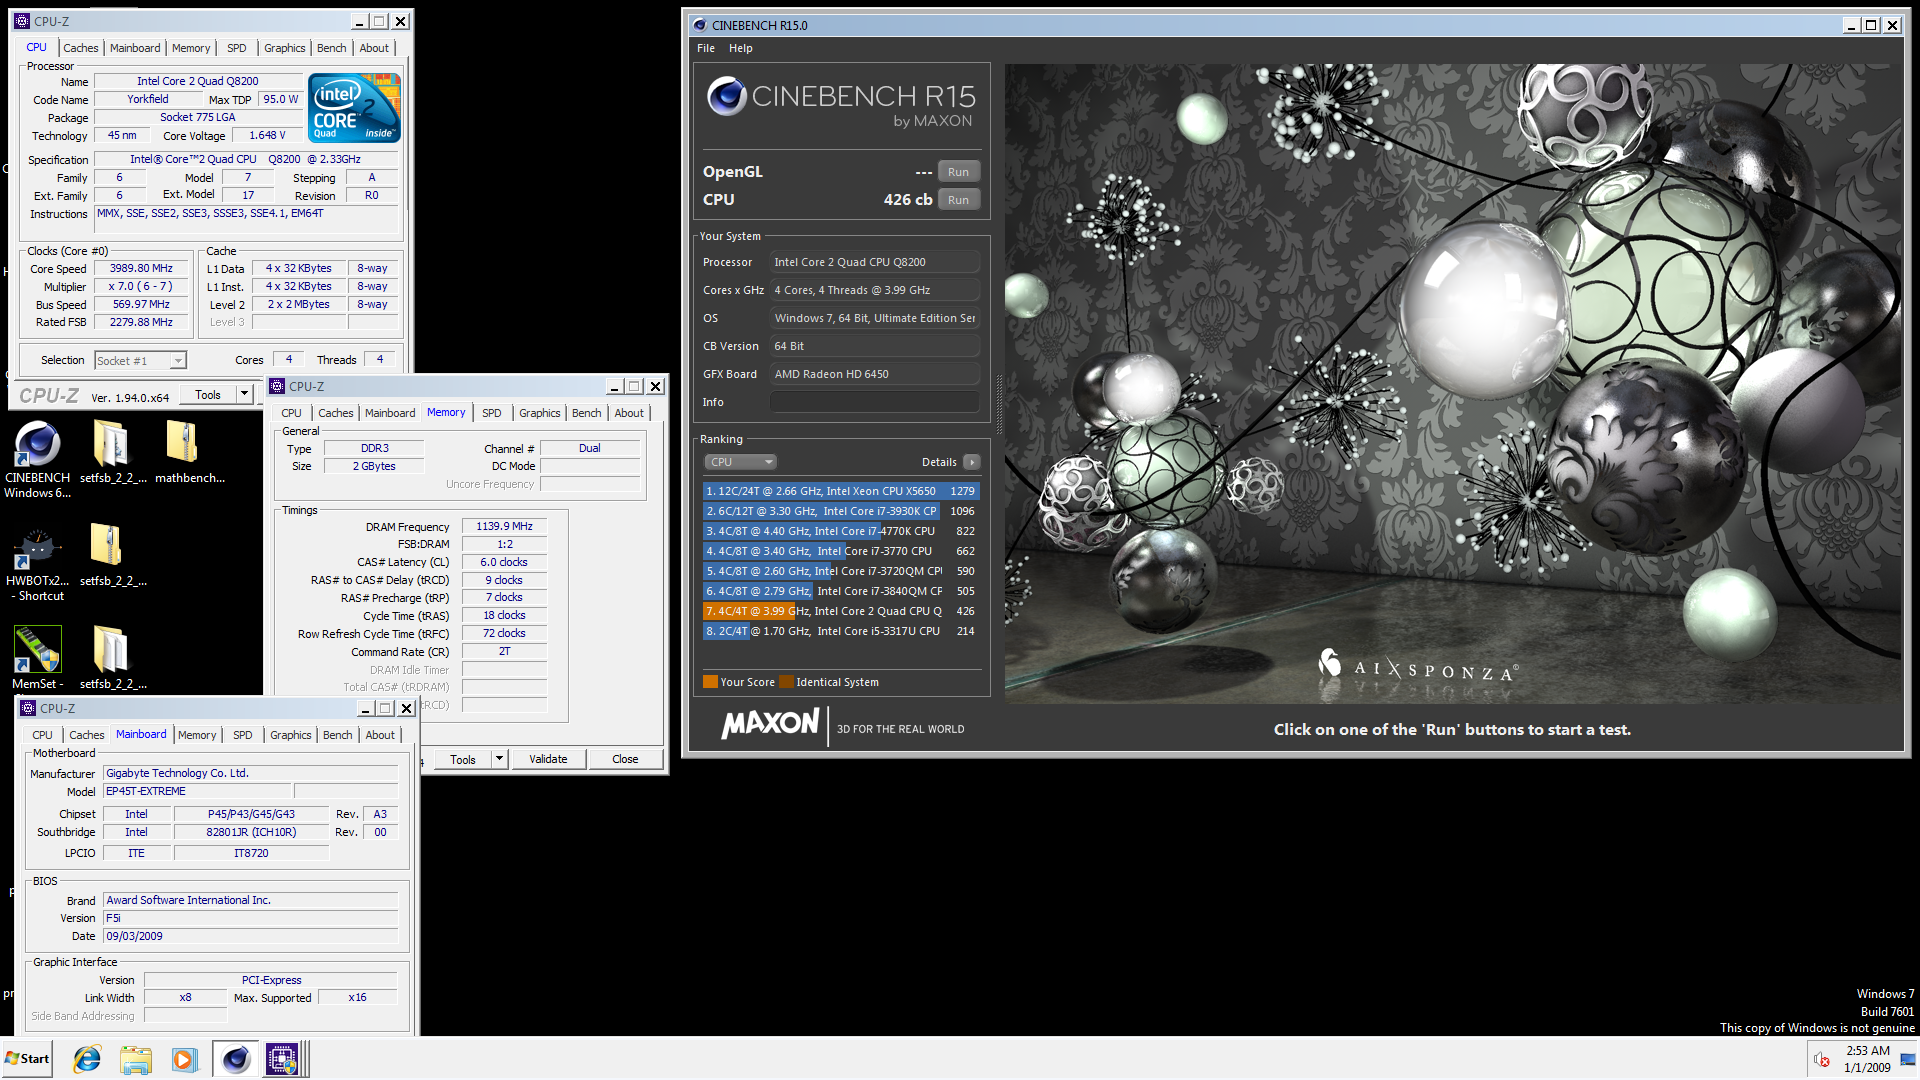Switch to CPU-Z taskbar button
Screen dimensions: 1920x1080
click(x=283, y=1059)
